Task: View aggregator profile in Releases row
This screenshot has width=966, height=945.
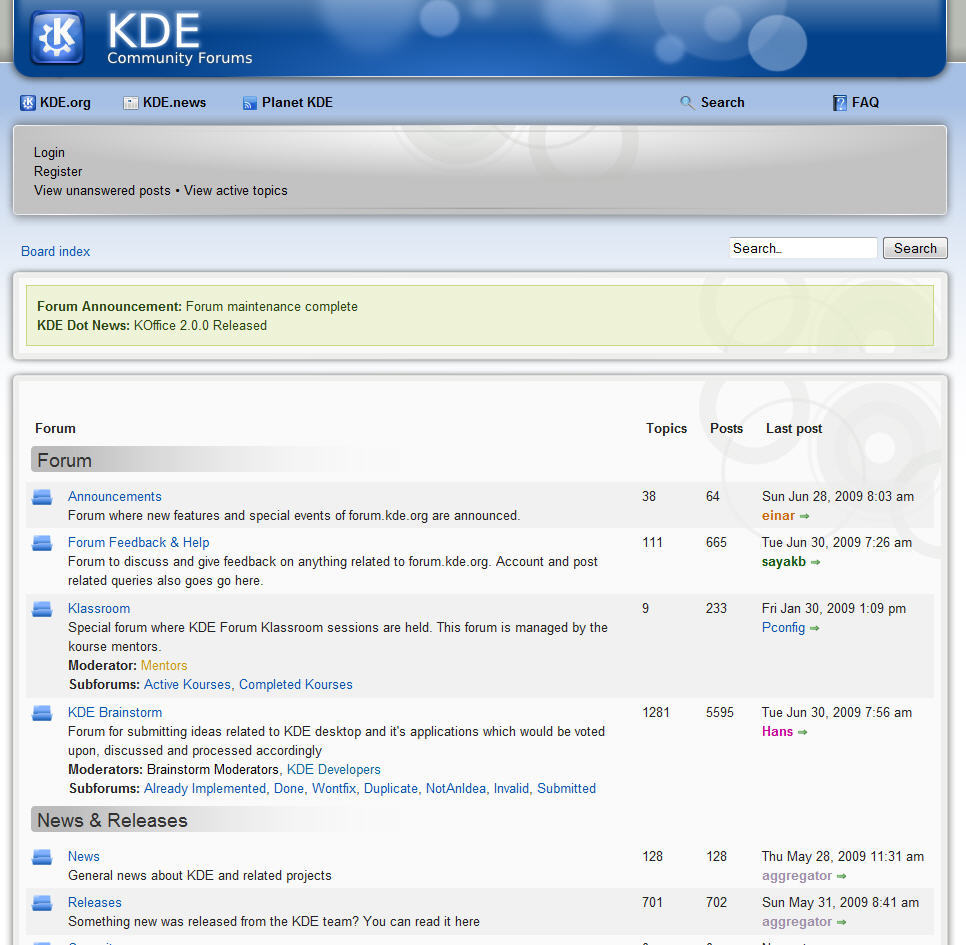Action: pyautogui.click(x=797, y=923)
